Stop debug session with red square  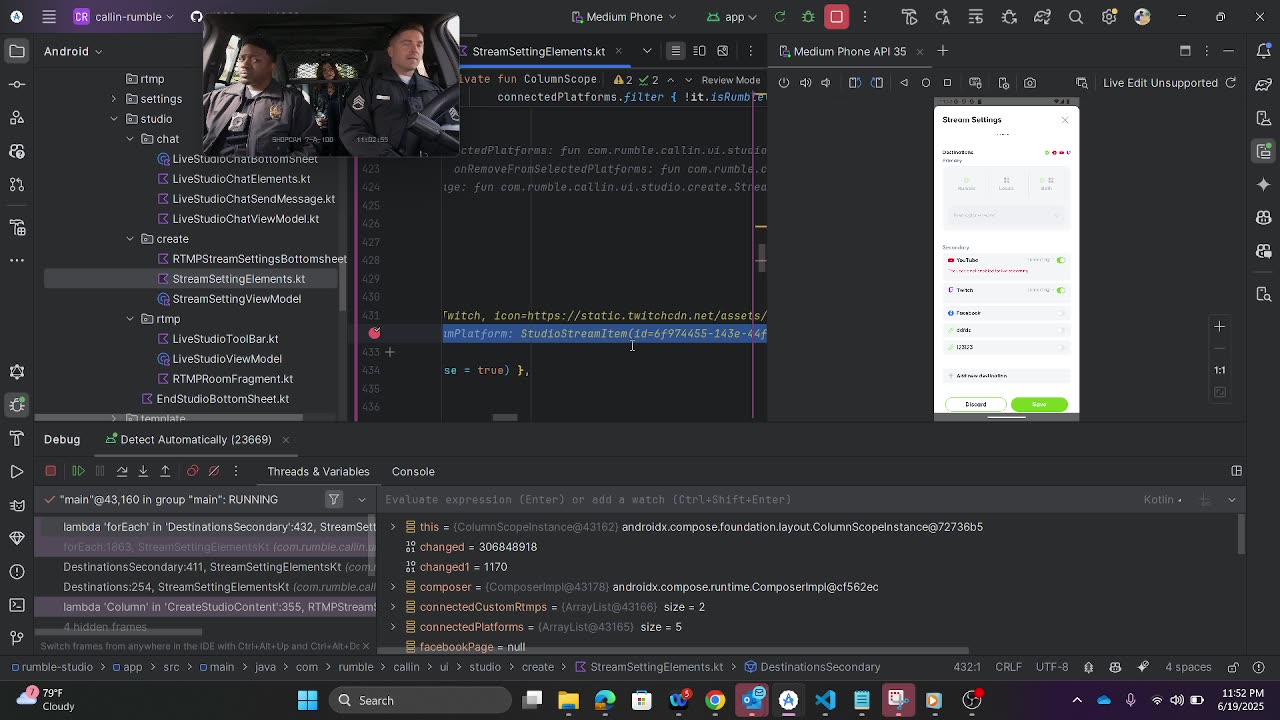click(x=51, y=471)
